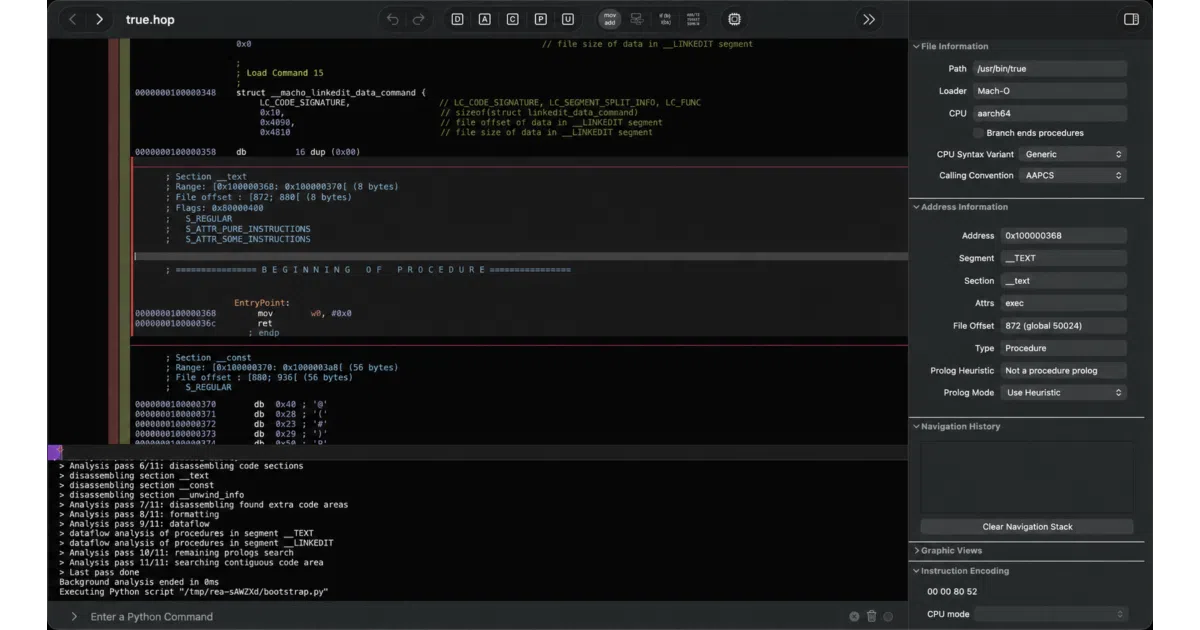Click the EntryPoint label in disassembly

(262, 303)
